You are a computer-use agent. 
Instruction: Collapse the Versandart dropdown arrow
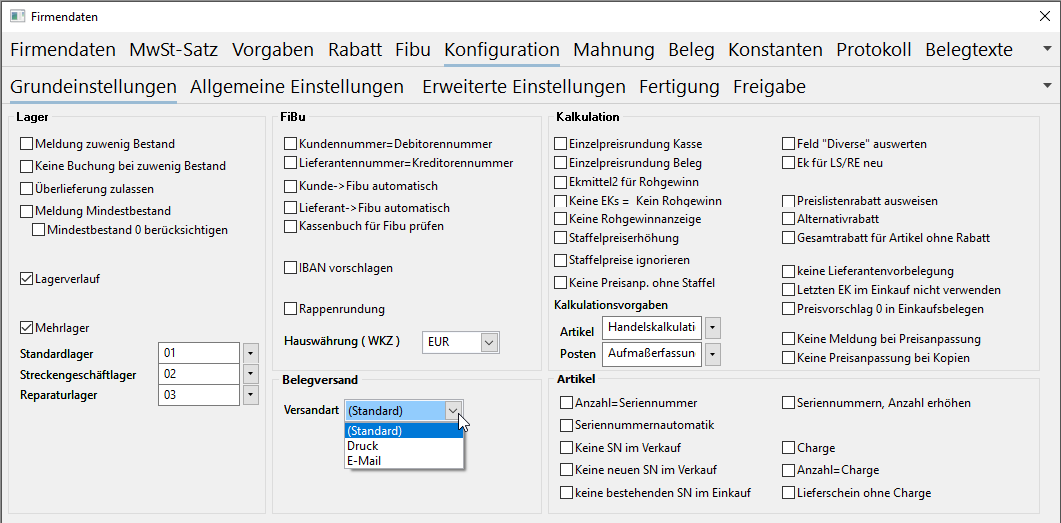(454, 410)
